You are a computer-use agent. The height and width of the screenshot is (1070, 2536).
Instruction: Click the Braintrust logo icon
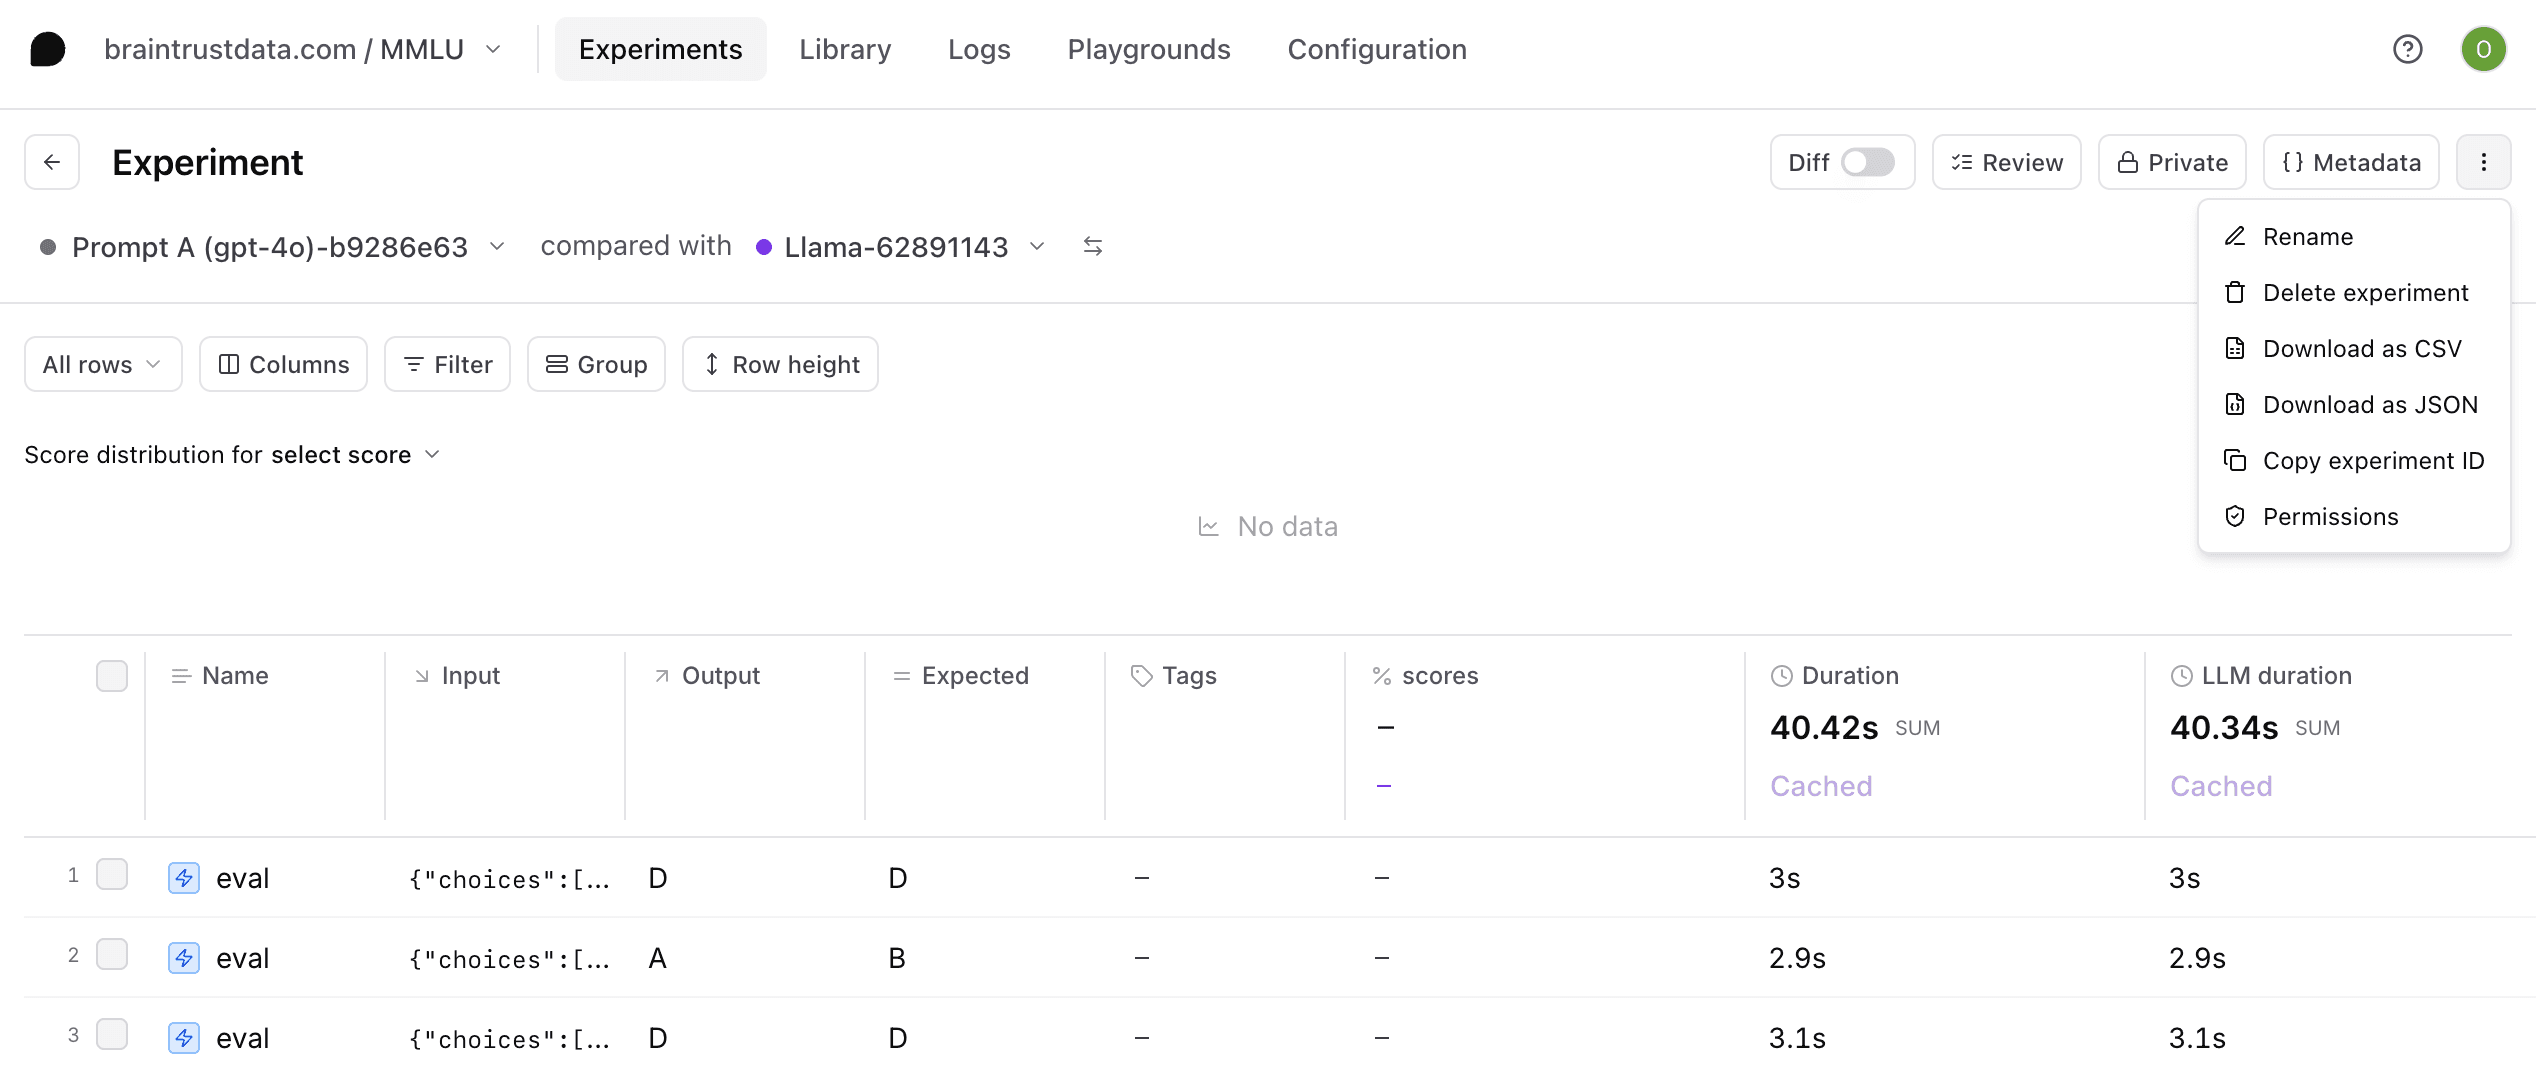tap(47, 49)
